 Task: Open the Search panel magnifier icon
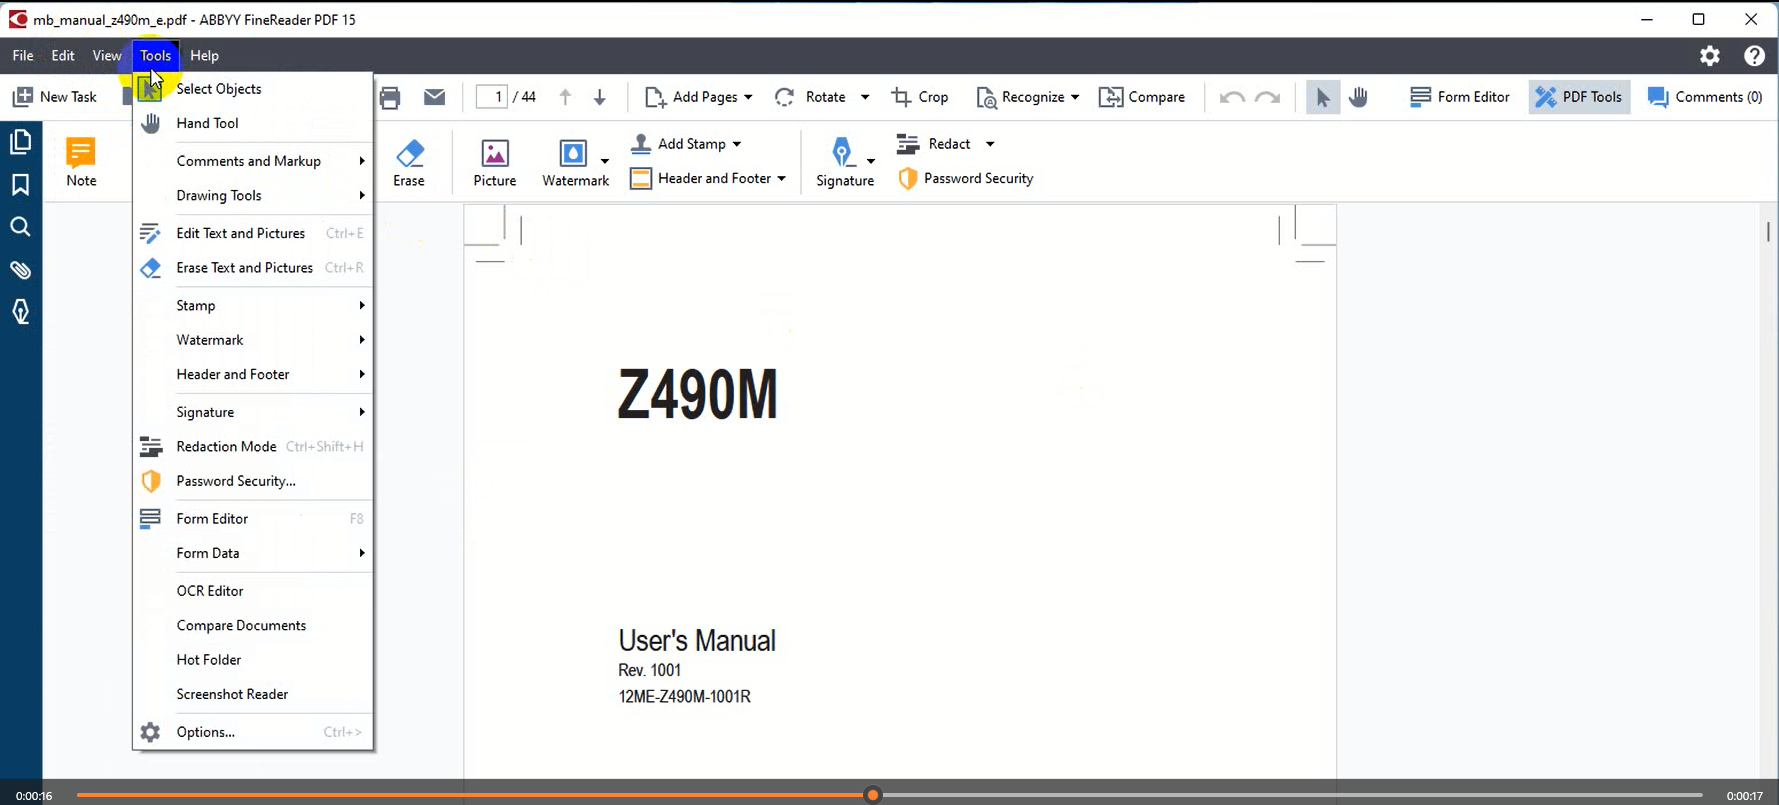(x=20, y=228)
